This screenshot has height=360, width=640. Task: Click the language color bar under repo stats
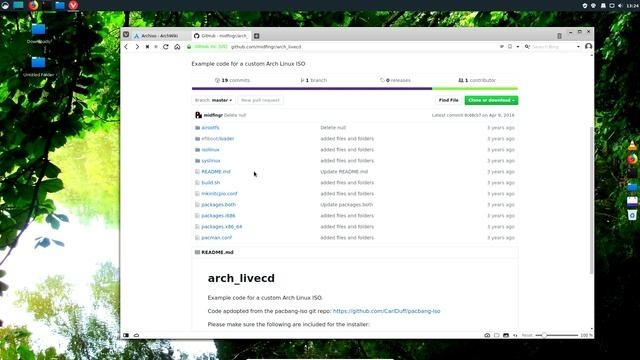point(355,89)
